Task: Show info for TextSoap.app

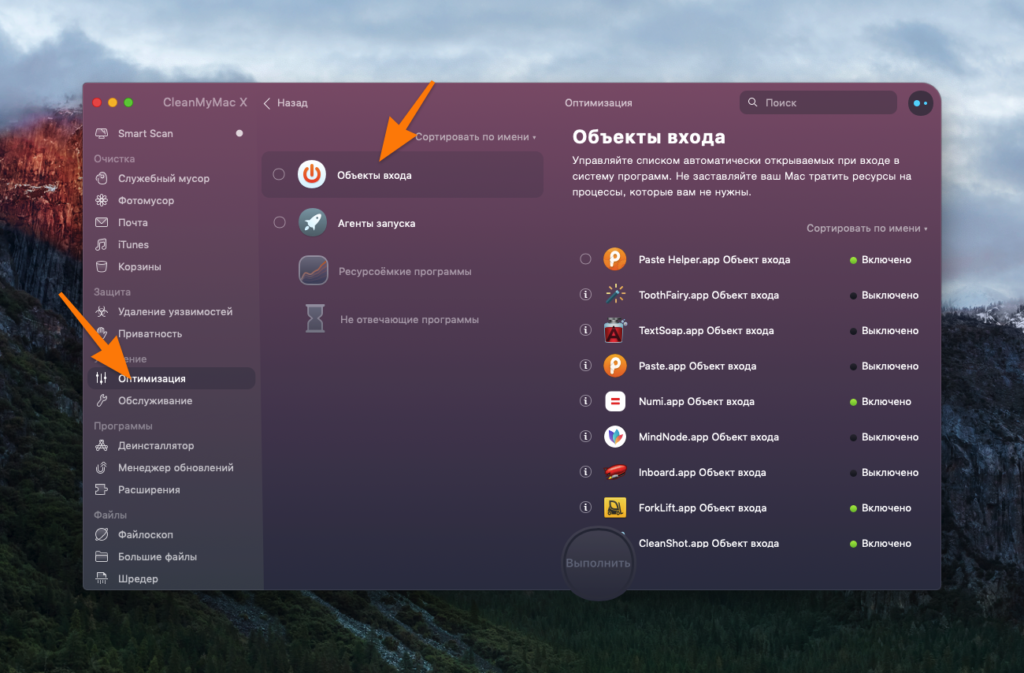Action: pyautogui.click(x=585, y=330)
